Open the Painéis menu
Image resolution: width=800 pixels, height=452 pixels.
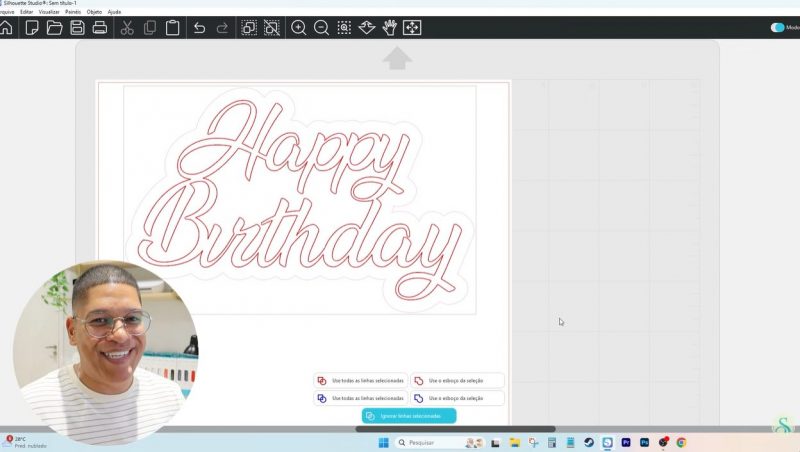pyautogui.click(x=73, y=12)
